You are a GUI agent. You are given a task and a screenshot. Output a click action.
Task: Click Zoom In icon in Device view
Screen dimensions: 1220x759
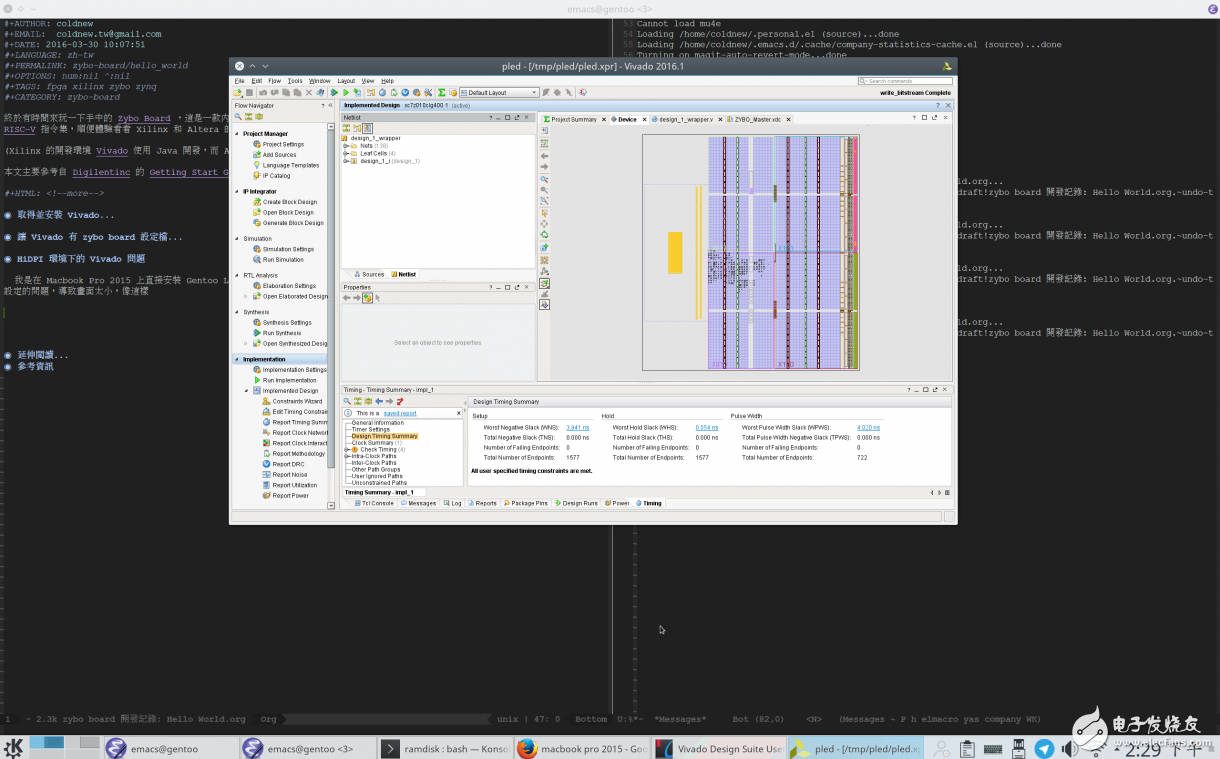coord(544,178)
